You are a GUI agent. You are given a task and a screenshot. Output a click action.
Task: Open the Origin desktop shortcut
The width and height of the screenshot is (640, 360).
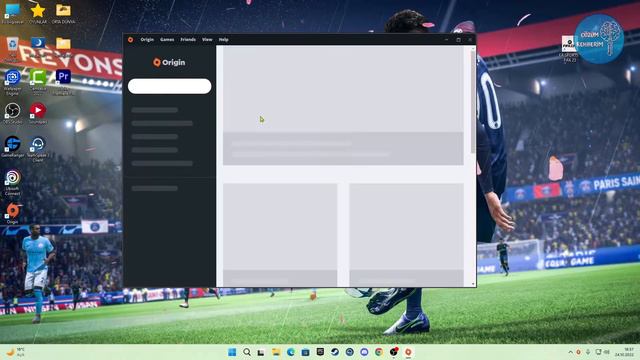(13, 214)
